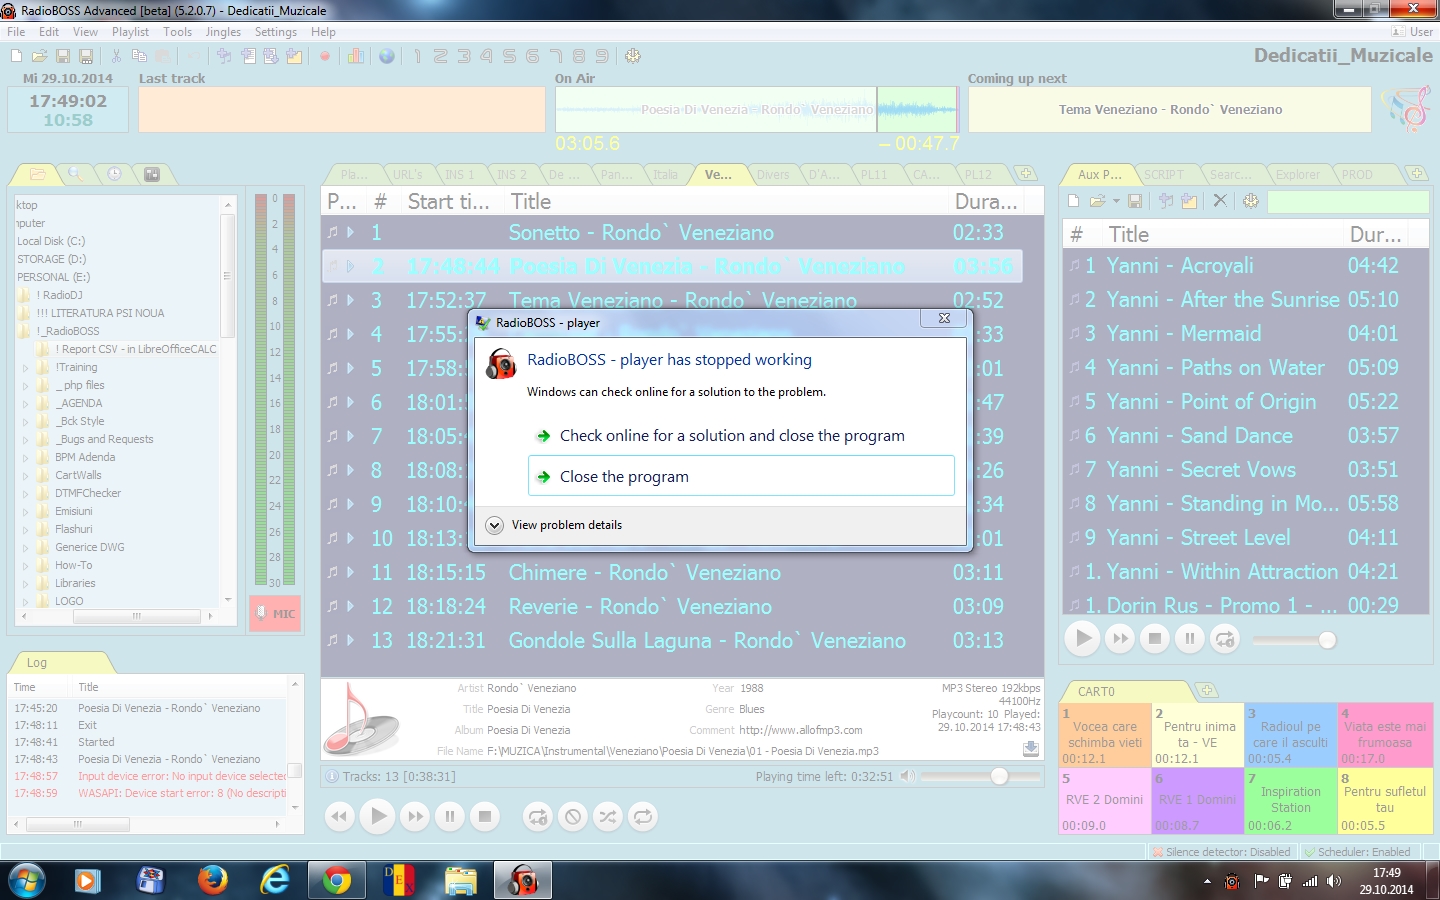The height and width of the screenshot is (900, 1440).
Task: Add a new playlist tab with plus icon
Action: coord(1026,173)
